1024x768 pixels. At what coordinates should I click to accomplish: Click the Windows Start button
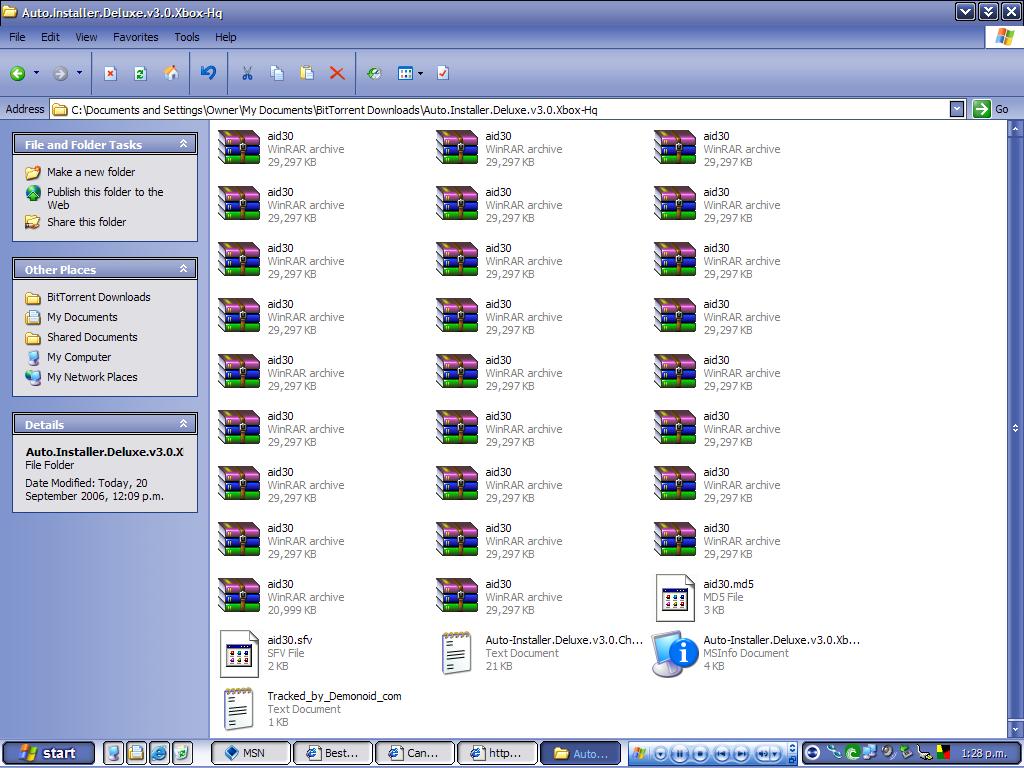[49, 753]
